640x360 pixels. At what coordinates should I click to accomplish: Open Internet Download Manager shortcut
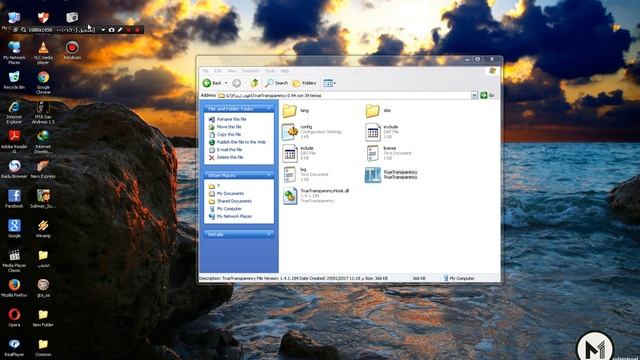[43, 141]
